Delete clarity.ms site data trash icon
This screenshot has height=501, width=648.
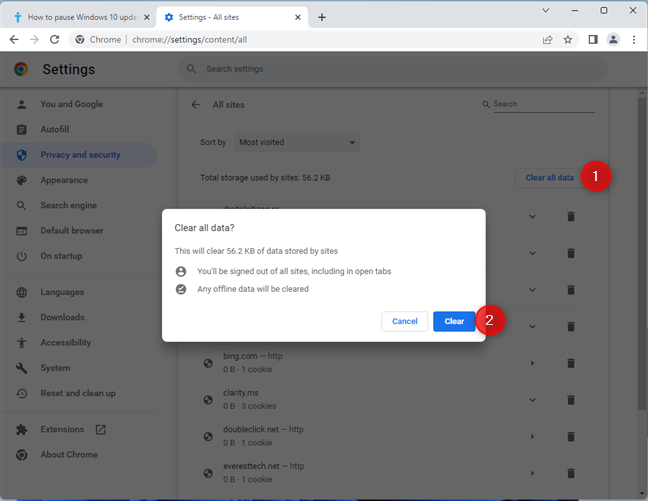tap(571, 400)
